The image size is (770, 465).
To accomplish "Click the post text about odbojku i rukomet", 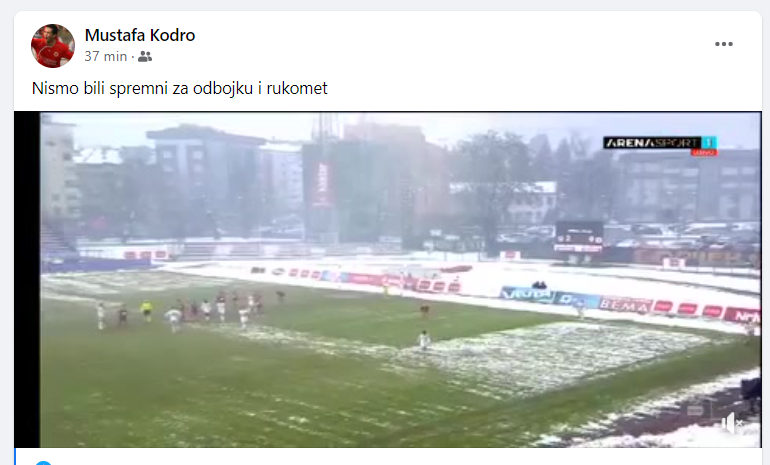I will (179, 88).
